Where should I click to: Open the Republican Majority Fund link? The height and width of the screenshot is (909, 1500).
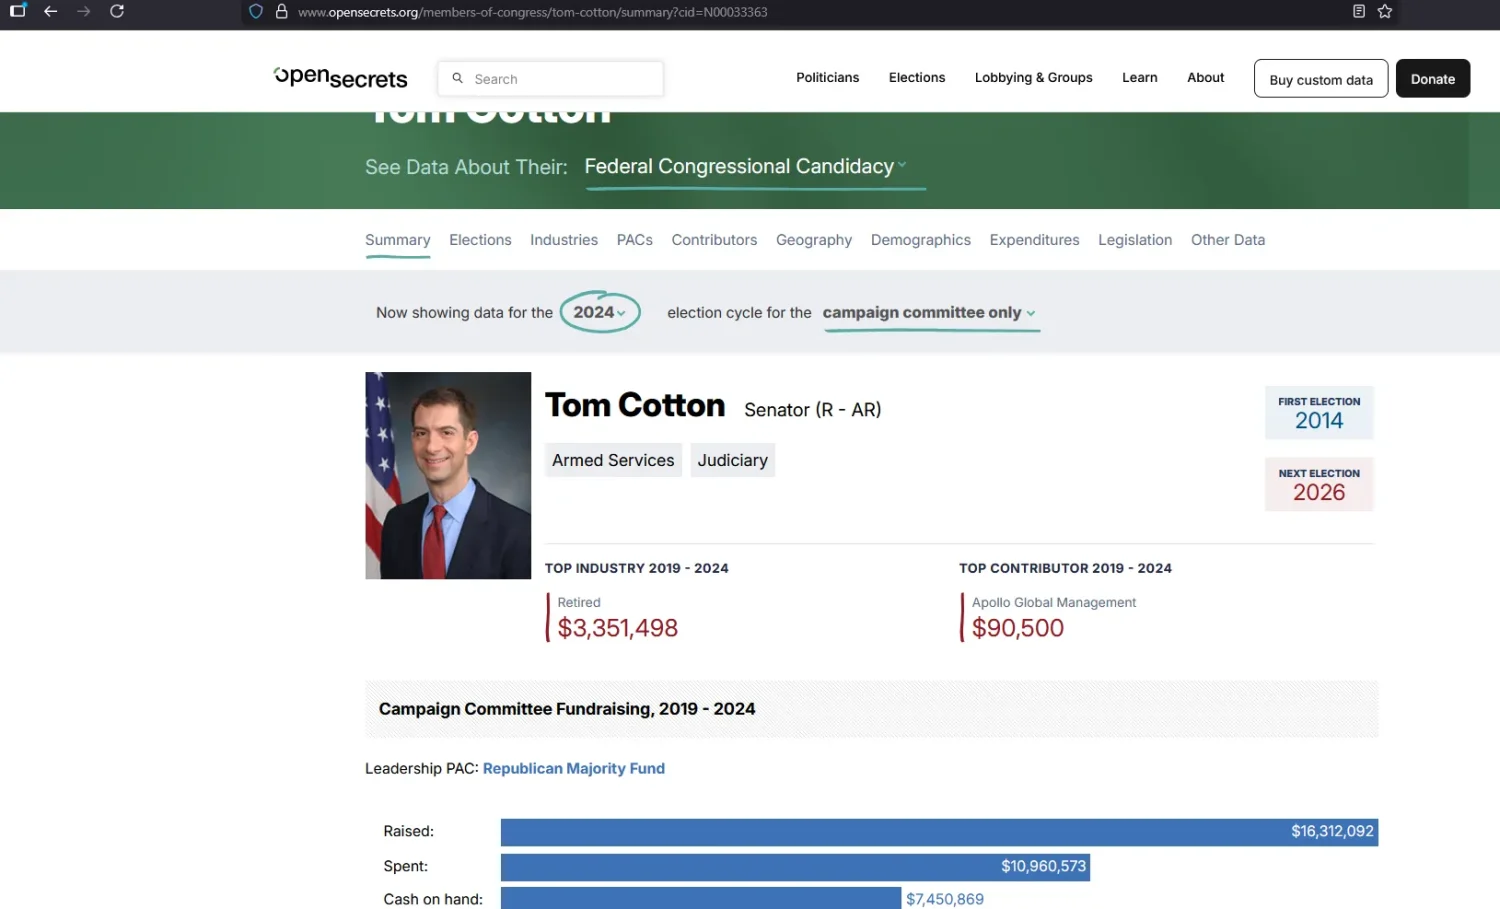574,768
